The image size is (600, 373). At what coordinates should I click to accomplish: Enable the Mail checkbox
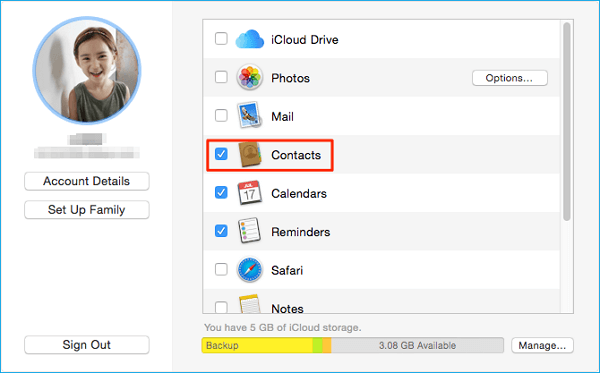click(221, 115)
